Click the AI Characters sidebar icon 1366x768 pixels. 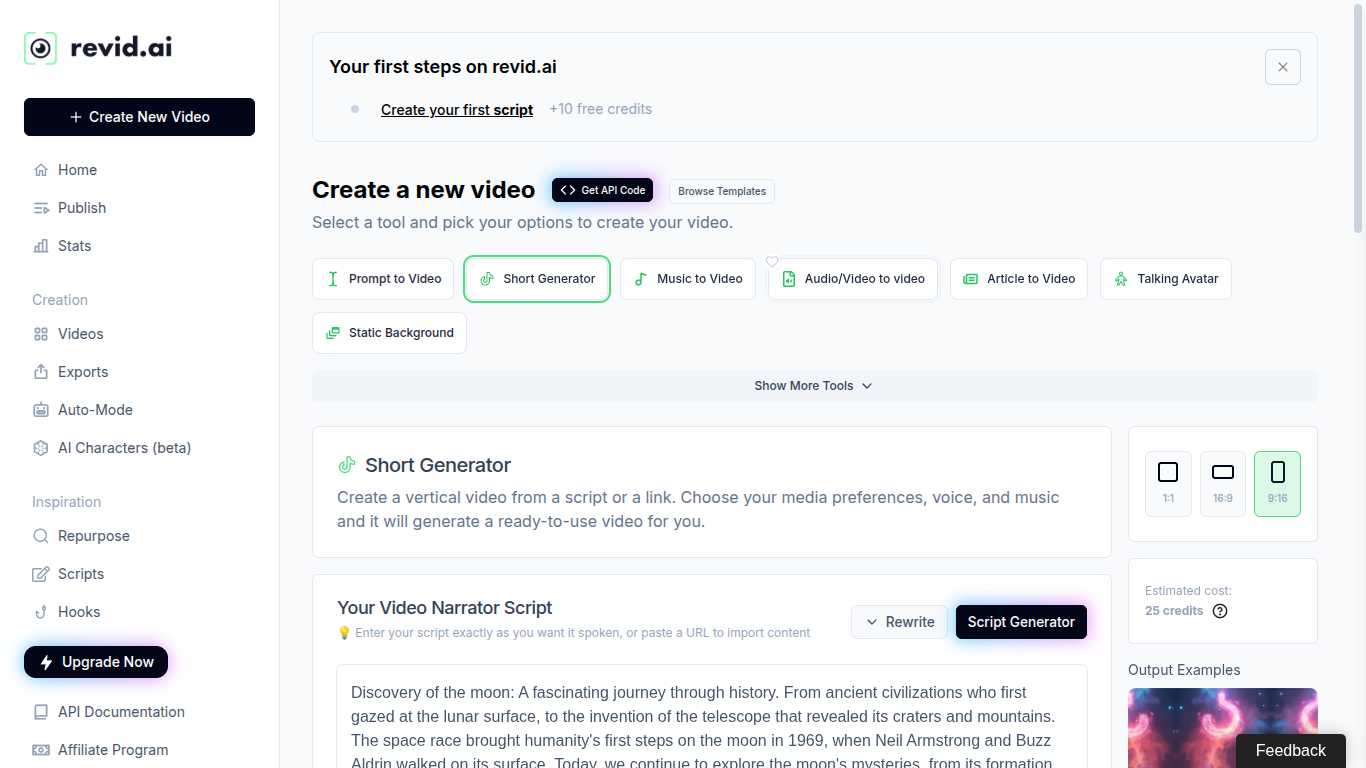(41, 448)
